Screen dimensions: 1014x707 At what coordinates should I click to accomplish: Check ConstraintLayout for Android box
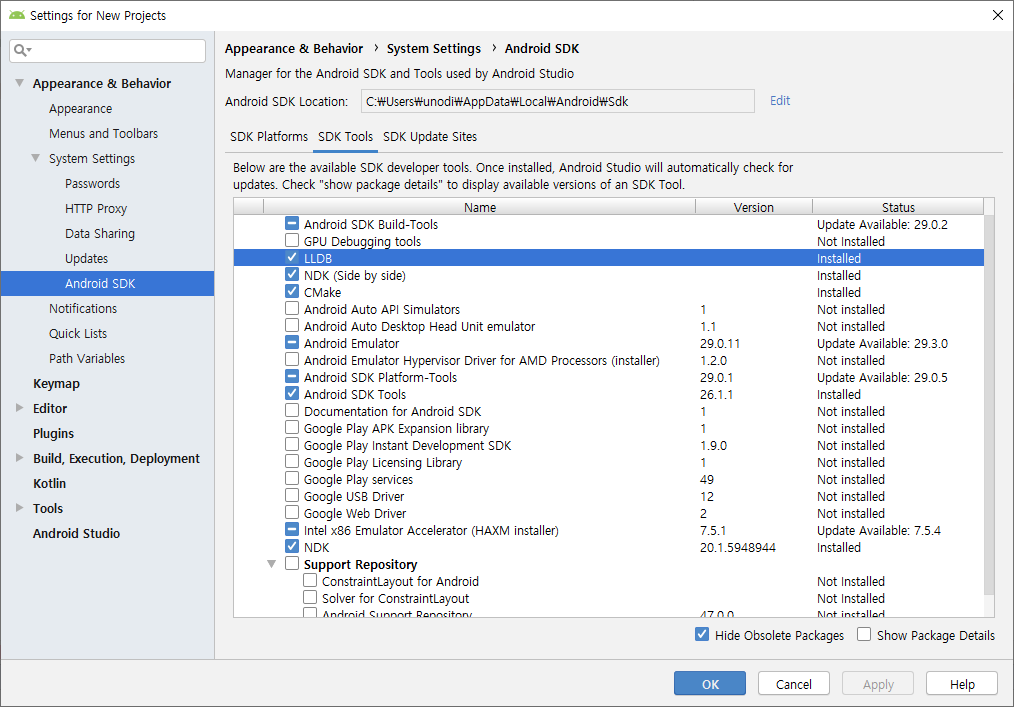coord(310,581)
